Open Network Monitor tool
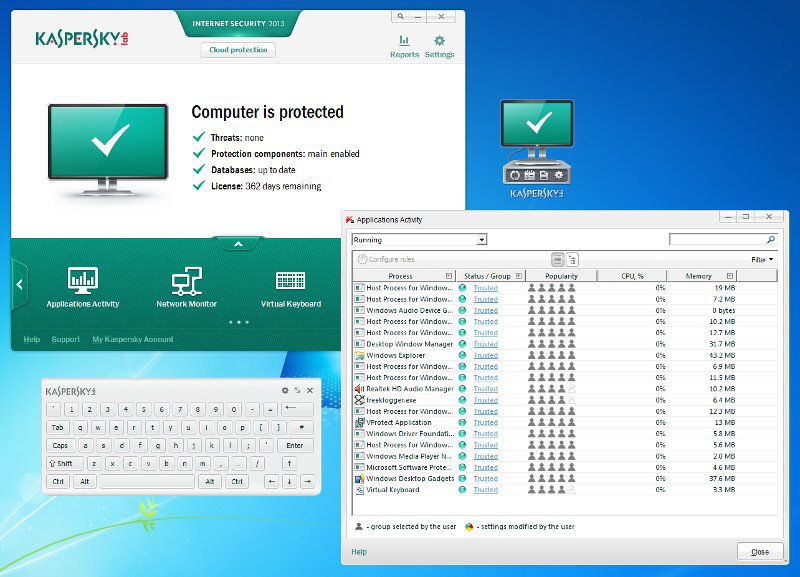This screenshot has width=800, height=577. click(x=187, y=287)
